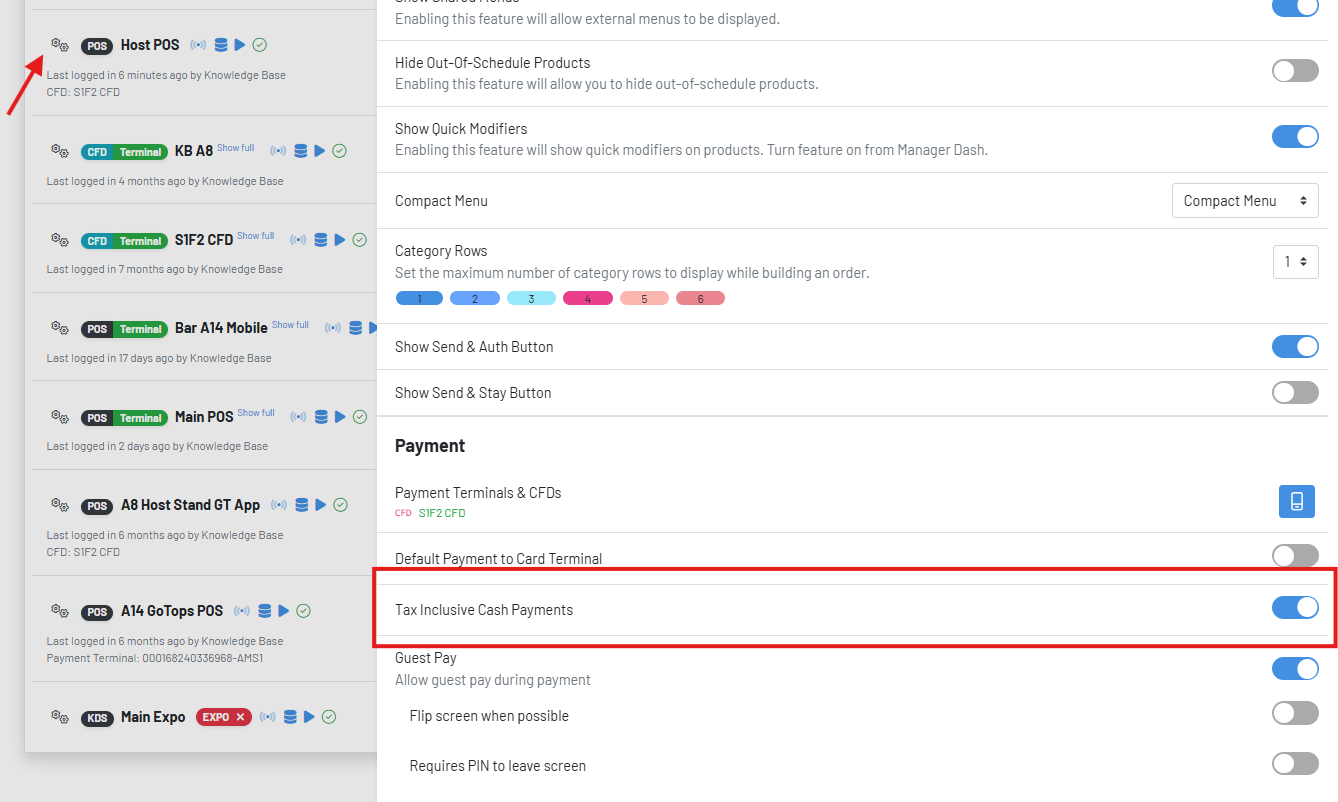Select the pink category row swatch 4

pos(587,299)
